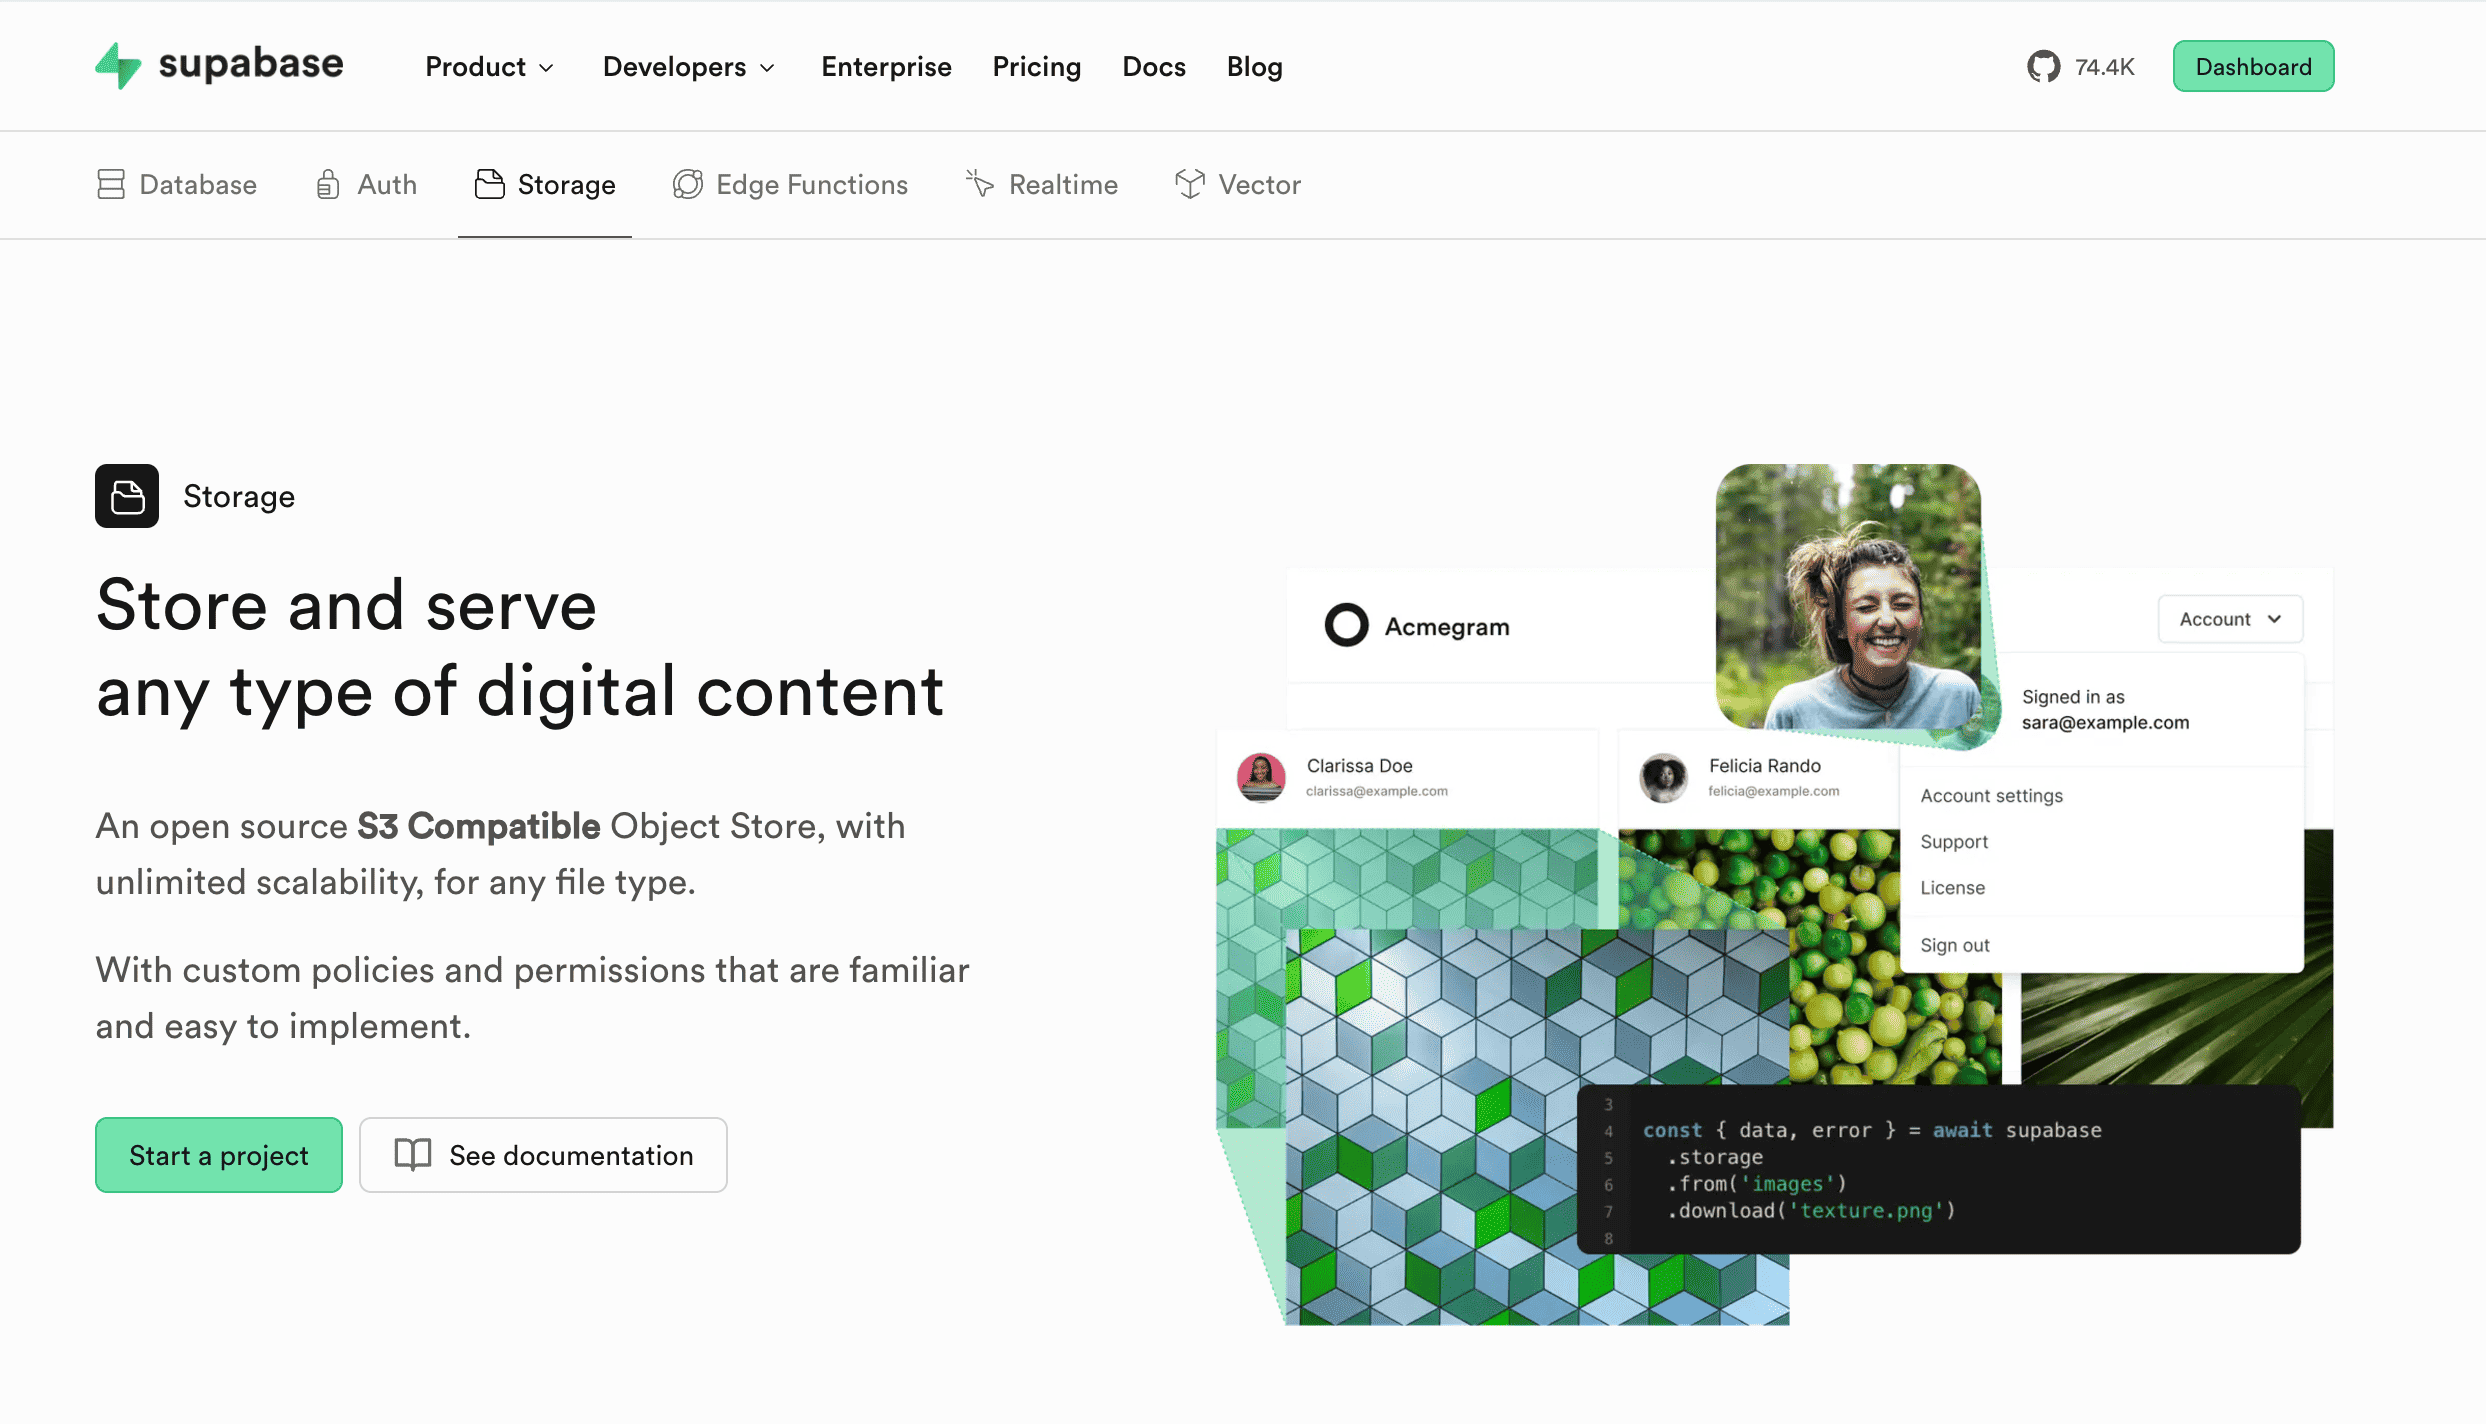2486x1424 pixels.
Task: Click the Vector icon in secondary nav
Action: click(1188, 184)
